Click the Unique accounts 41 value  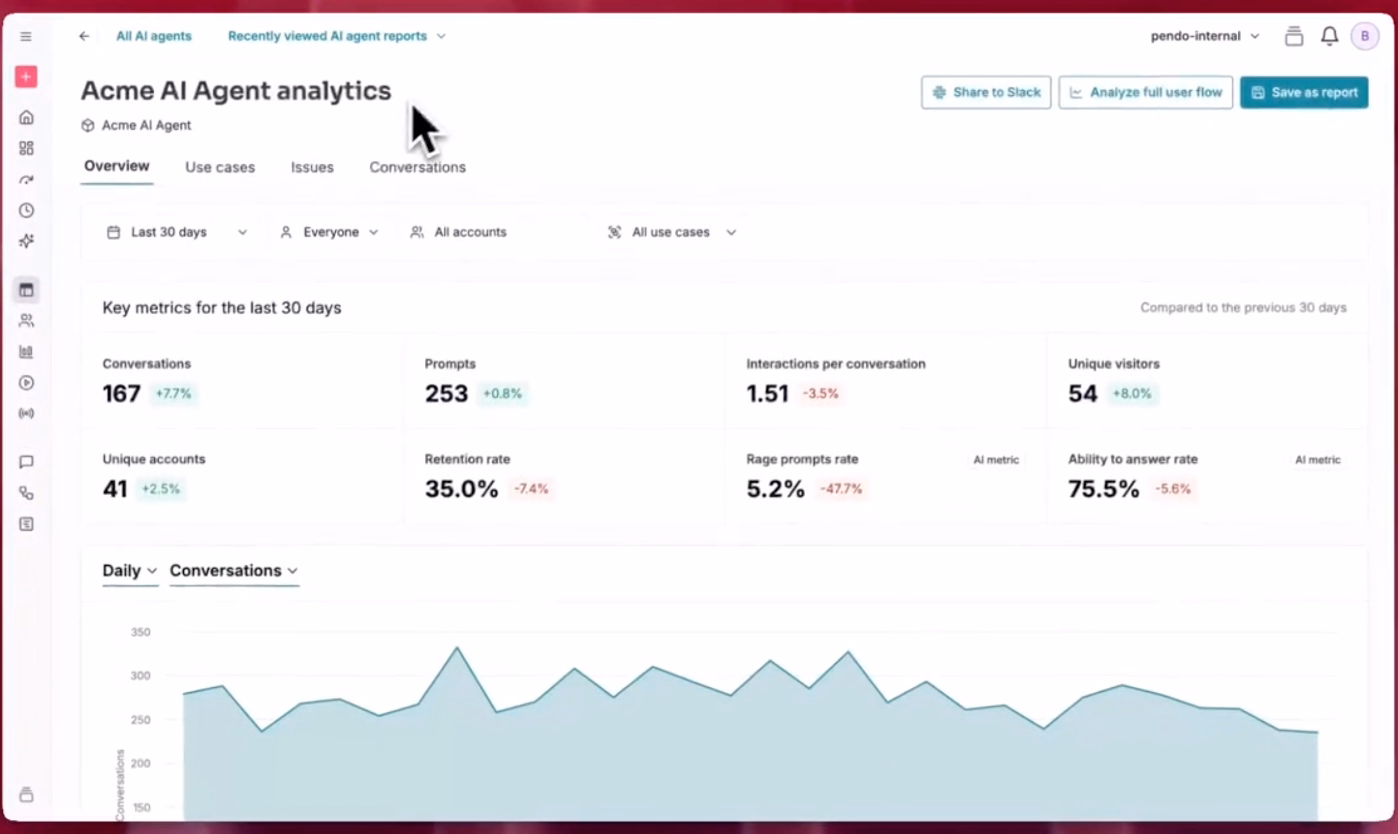(115, 489)
